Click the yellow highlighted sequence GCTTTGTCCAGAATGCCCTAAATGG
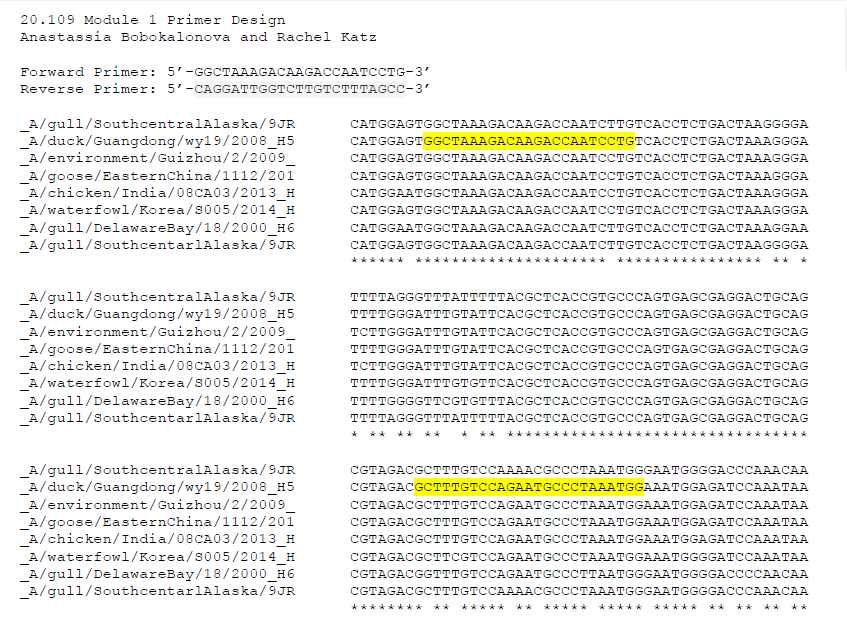The width and height of the screenshot is (847, 644). [x=529, y=487]
